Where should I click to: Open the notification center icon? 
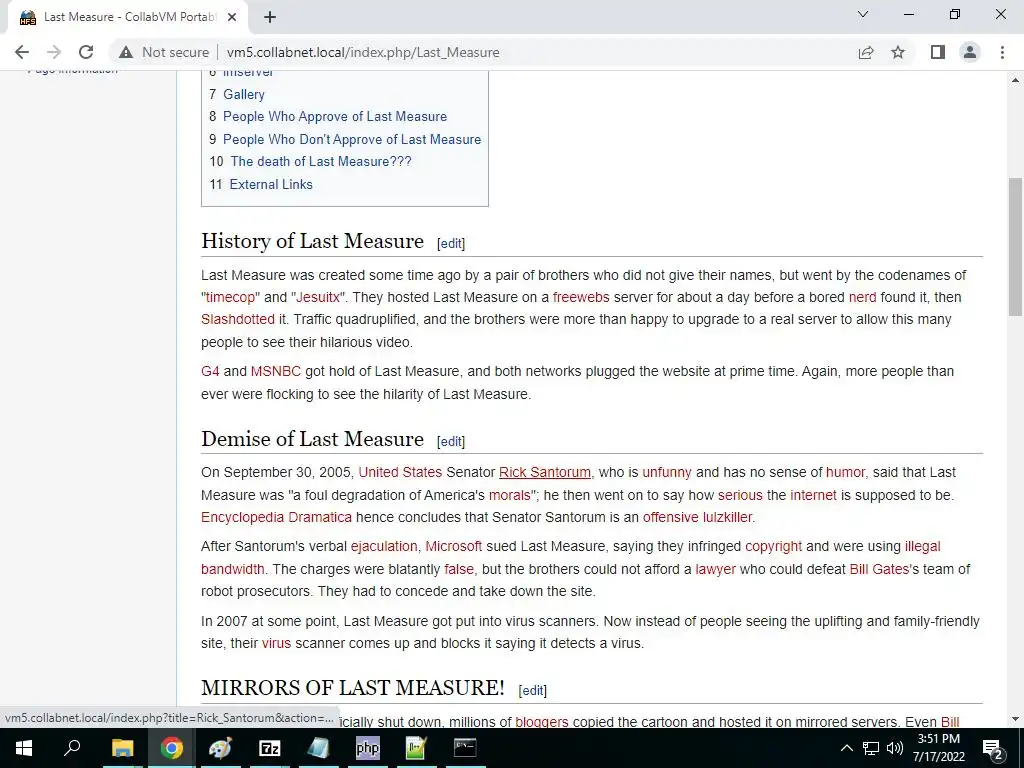993,748
